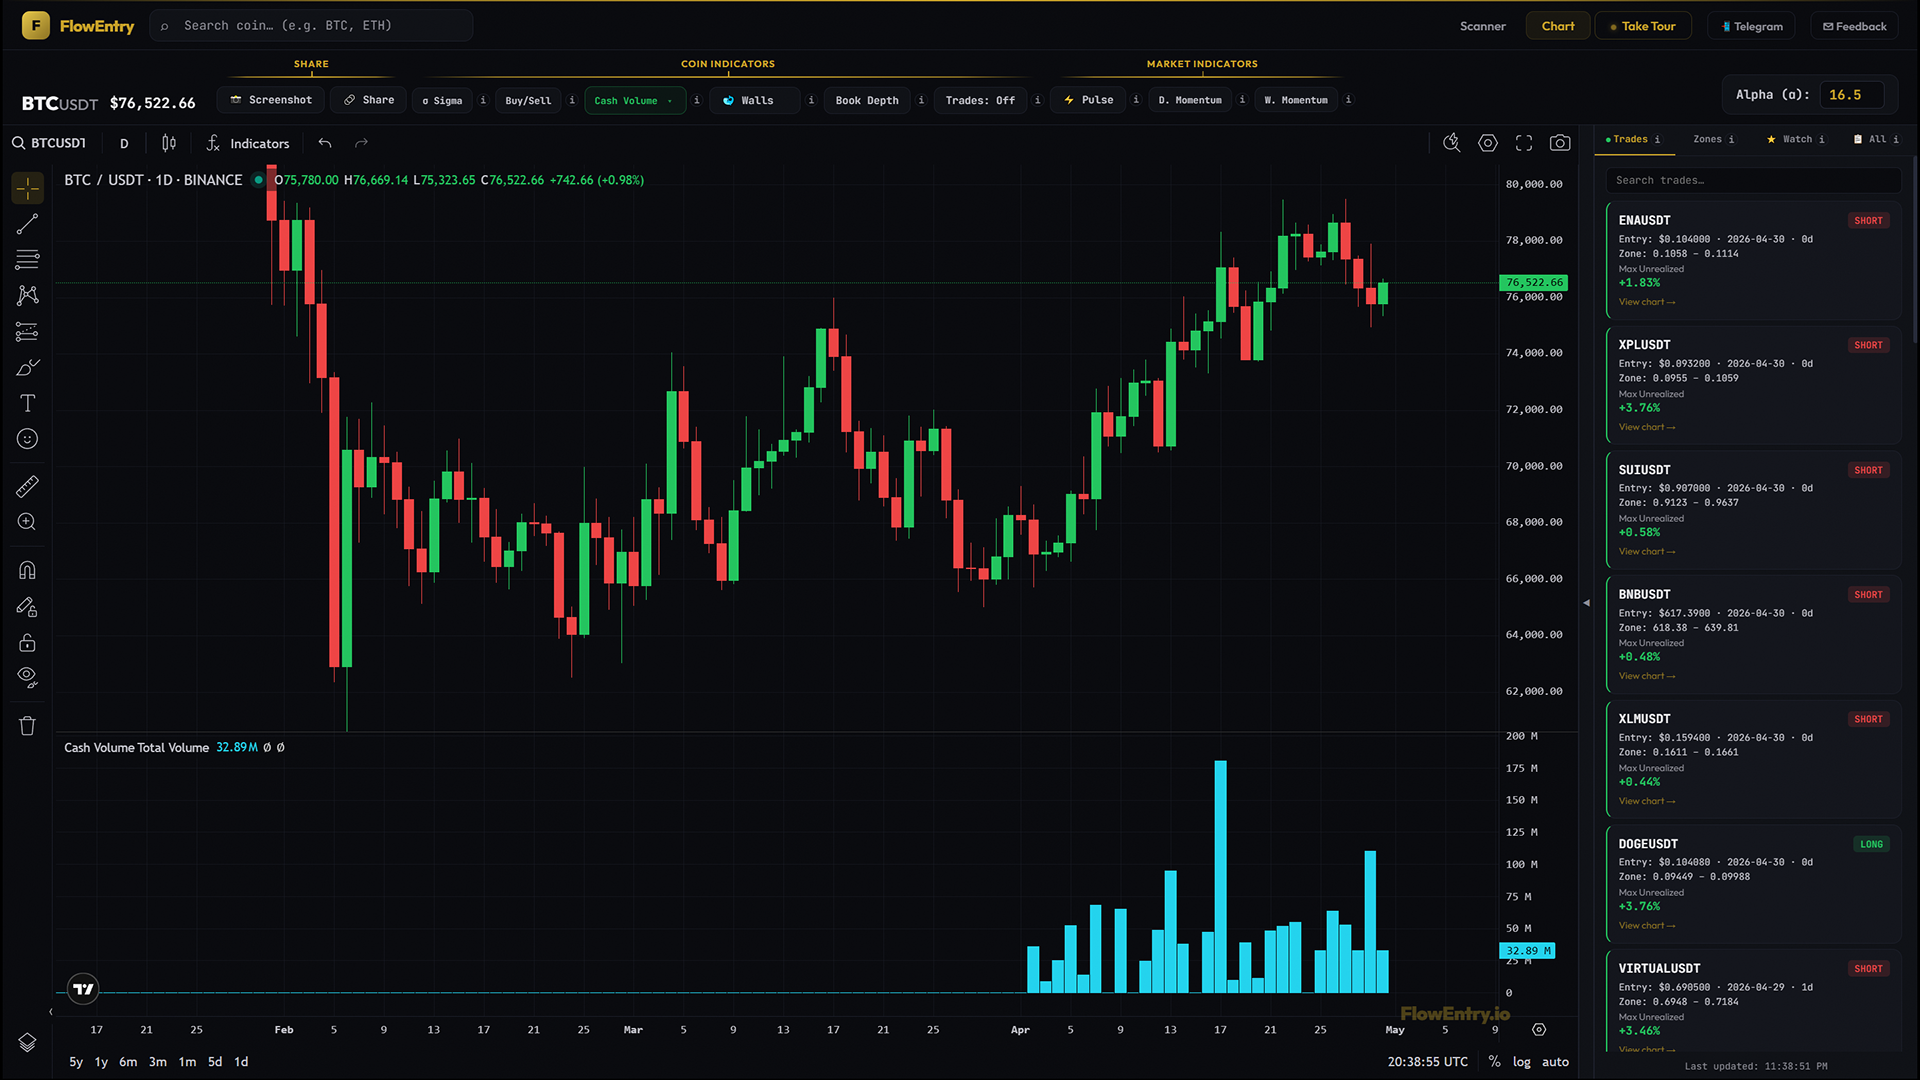Enable the W. Momentum indicator
This screenshot has width=1920, height=1080.
(1296, 100)
